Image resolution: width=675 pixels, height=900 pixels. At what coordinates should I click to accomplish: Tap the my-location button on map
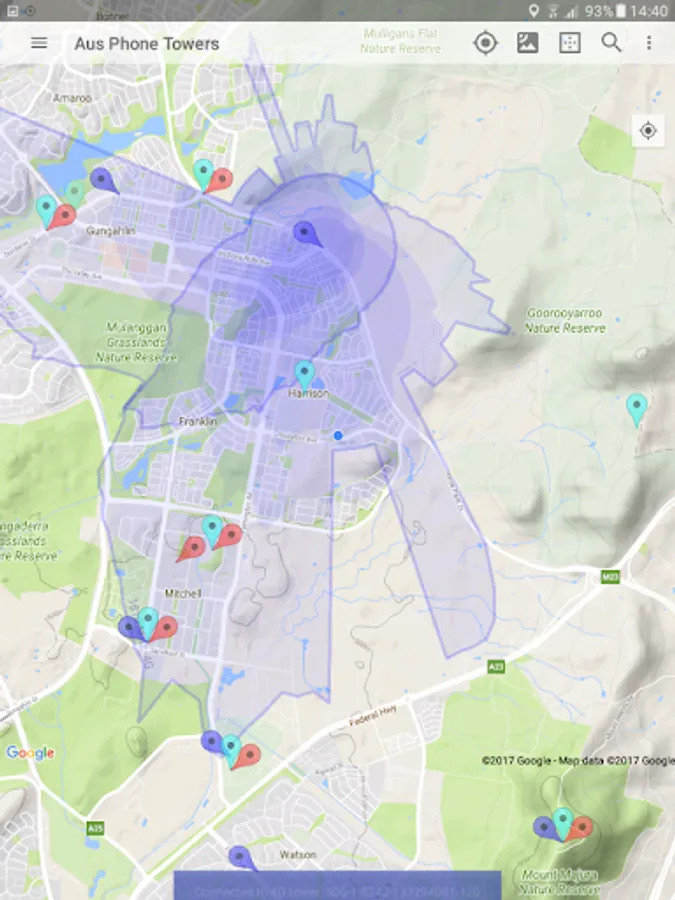[648, 131]
